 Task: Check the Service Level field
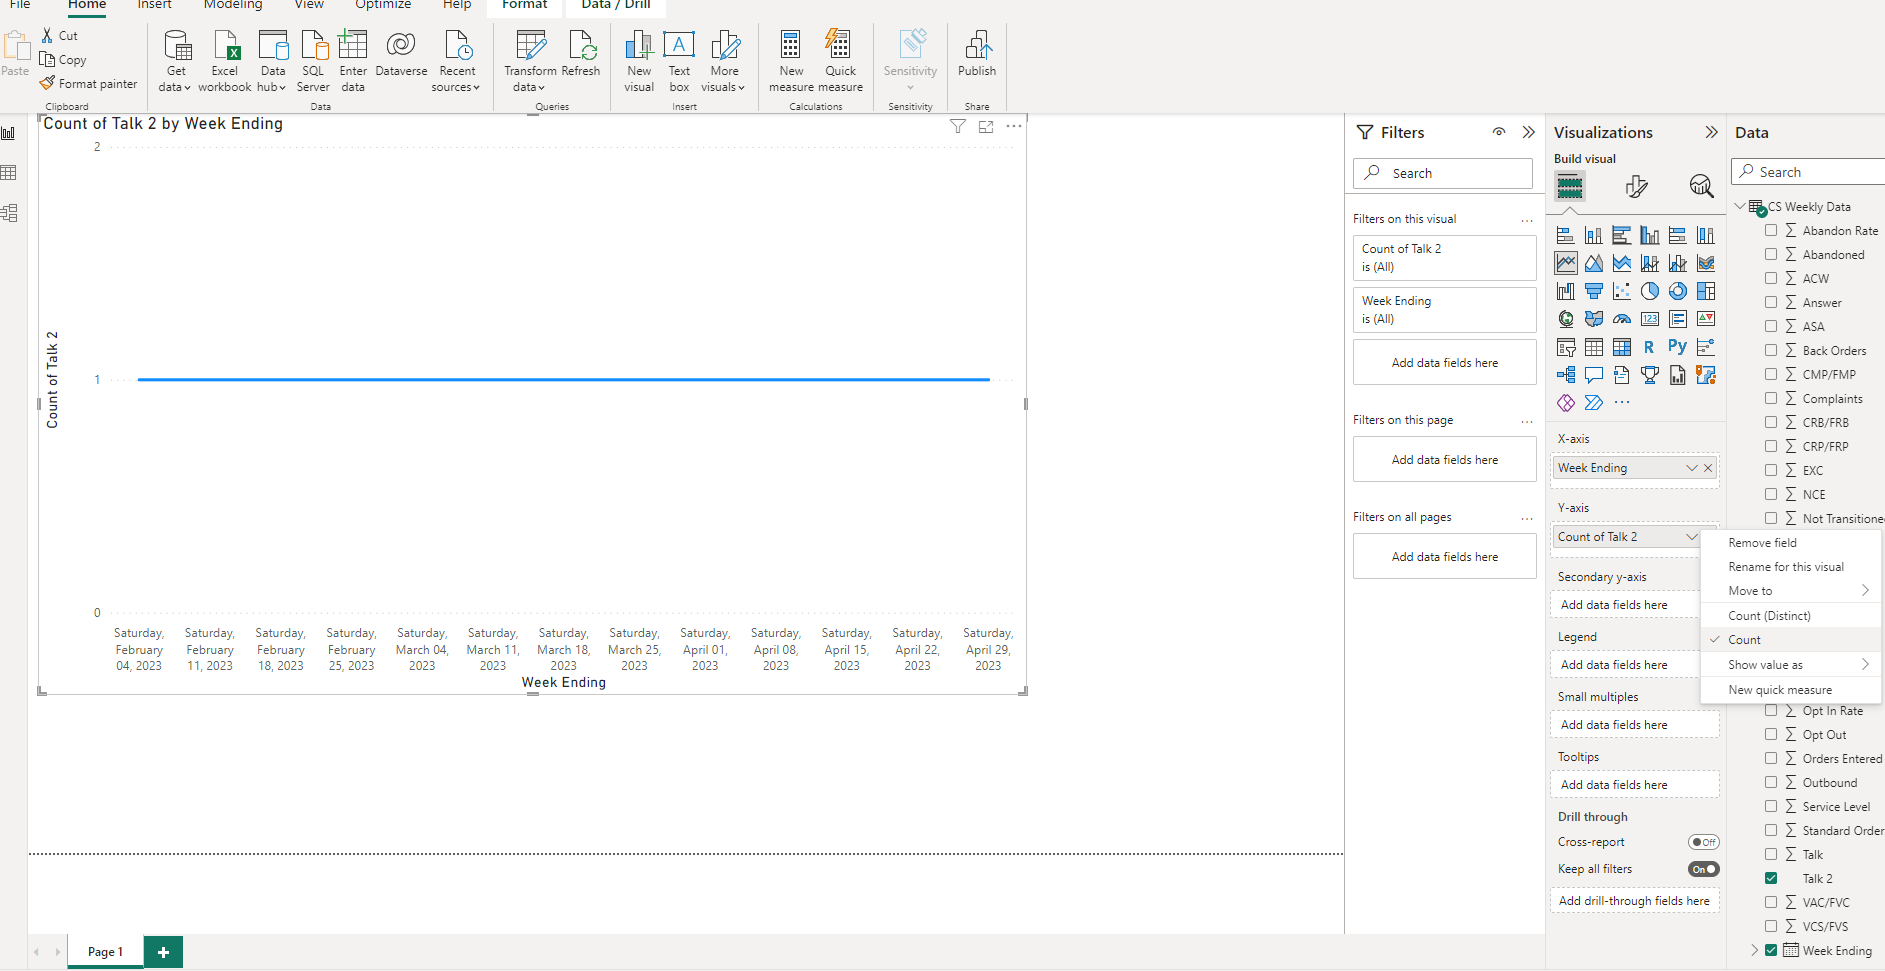(1771, 806)
